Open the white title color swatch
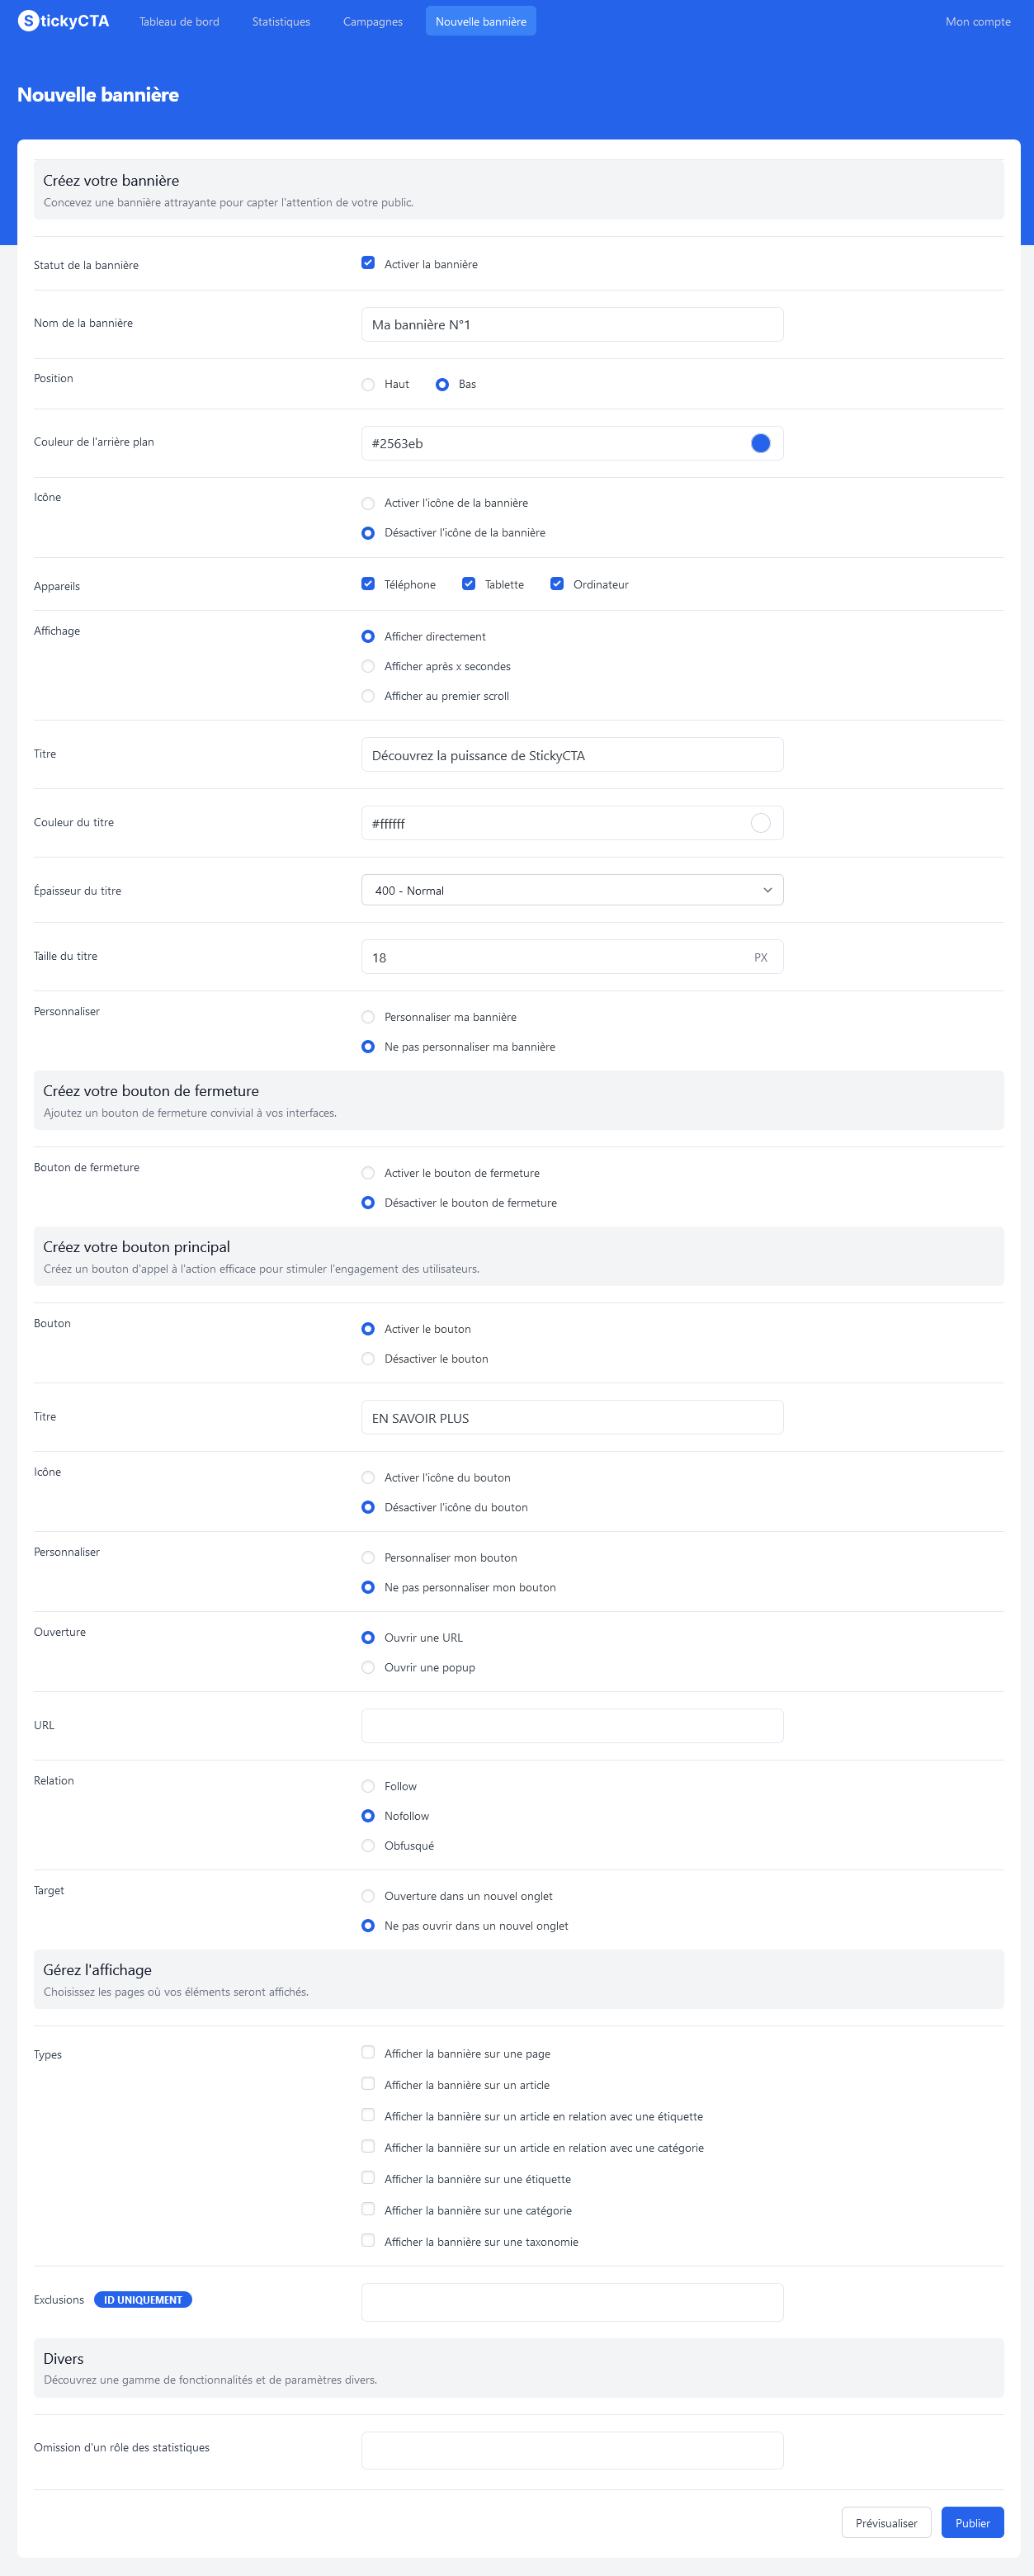Screen dimensions: 1034x2576 760,823
